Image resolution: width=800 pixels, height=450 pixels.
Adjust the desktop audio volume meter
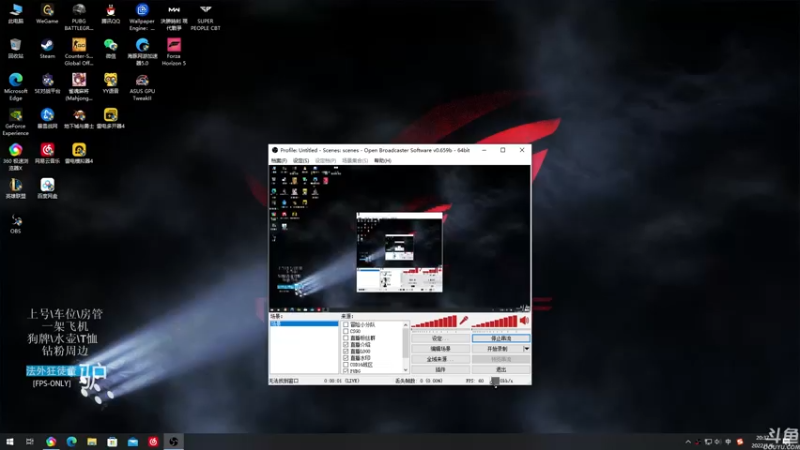494,321
